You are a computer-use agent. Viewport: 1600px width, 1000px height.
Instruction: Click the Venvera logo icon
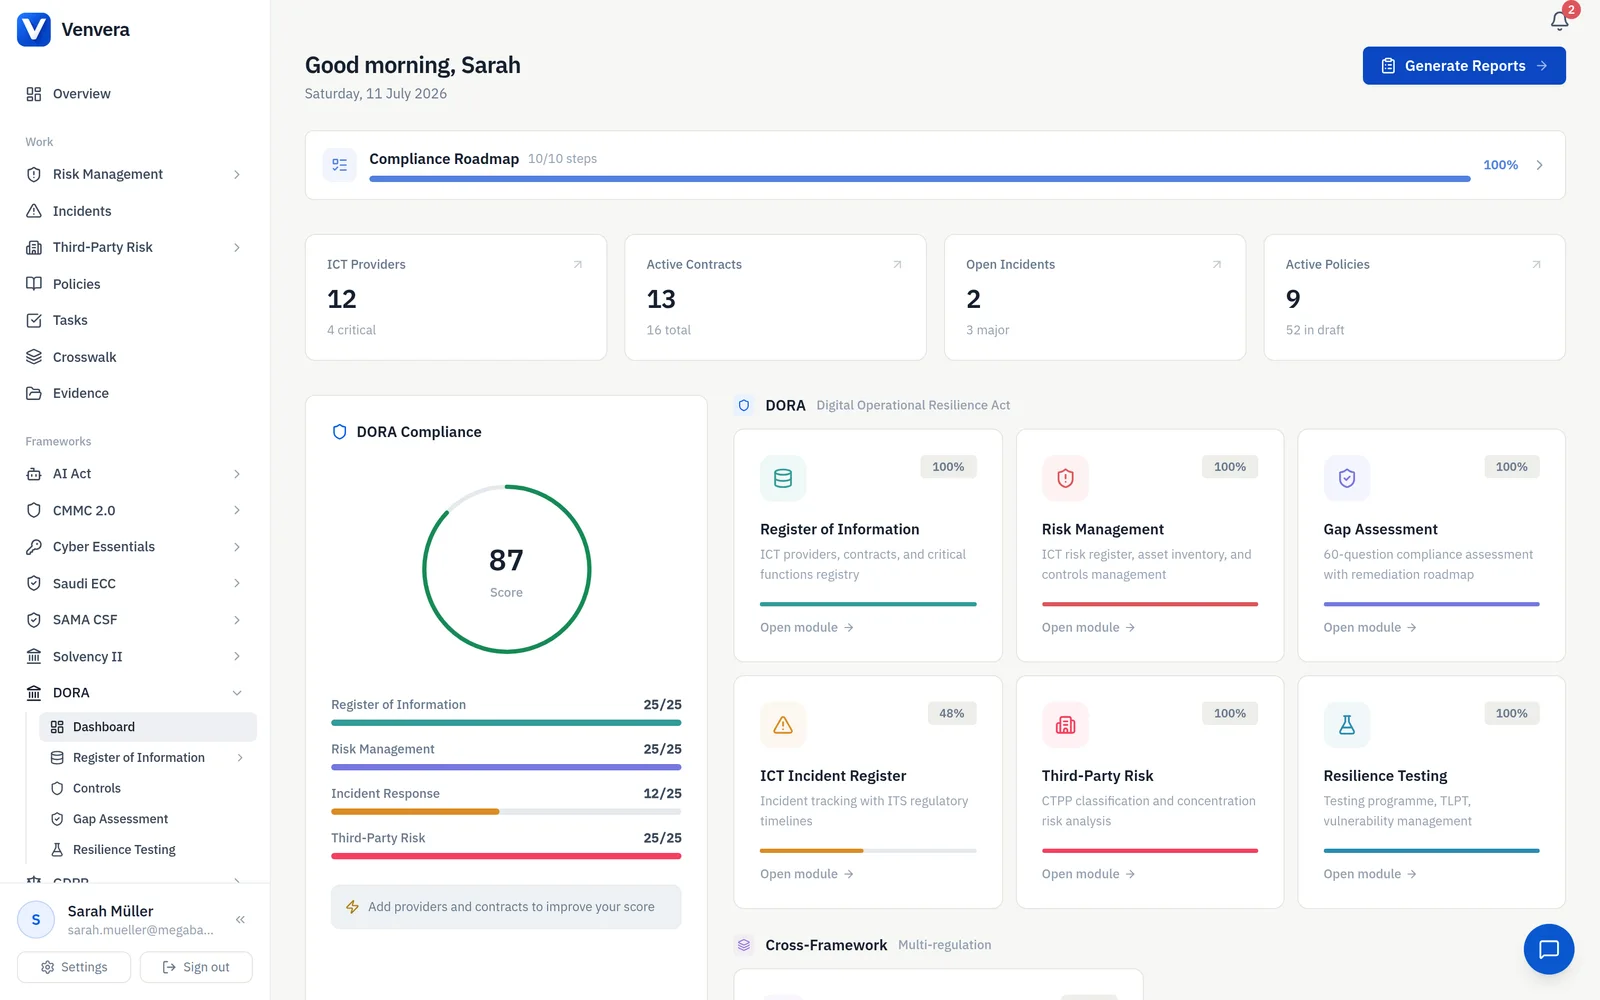click(34, 29)
